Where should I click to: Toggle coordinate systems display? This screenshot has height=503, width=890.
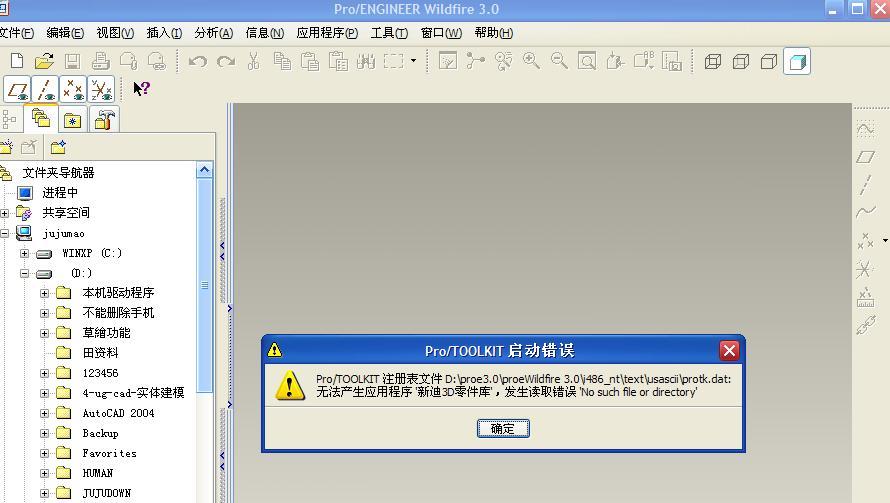coord(101,90)
